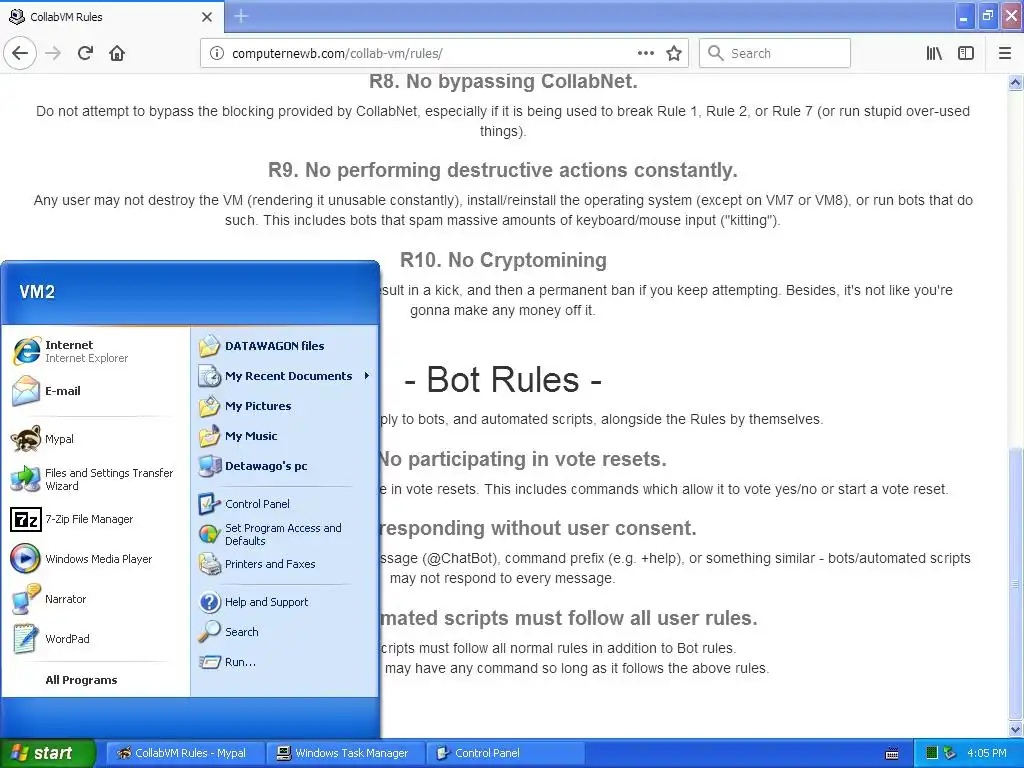Reload the page with the refresh icon

86,53
